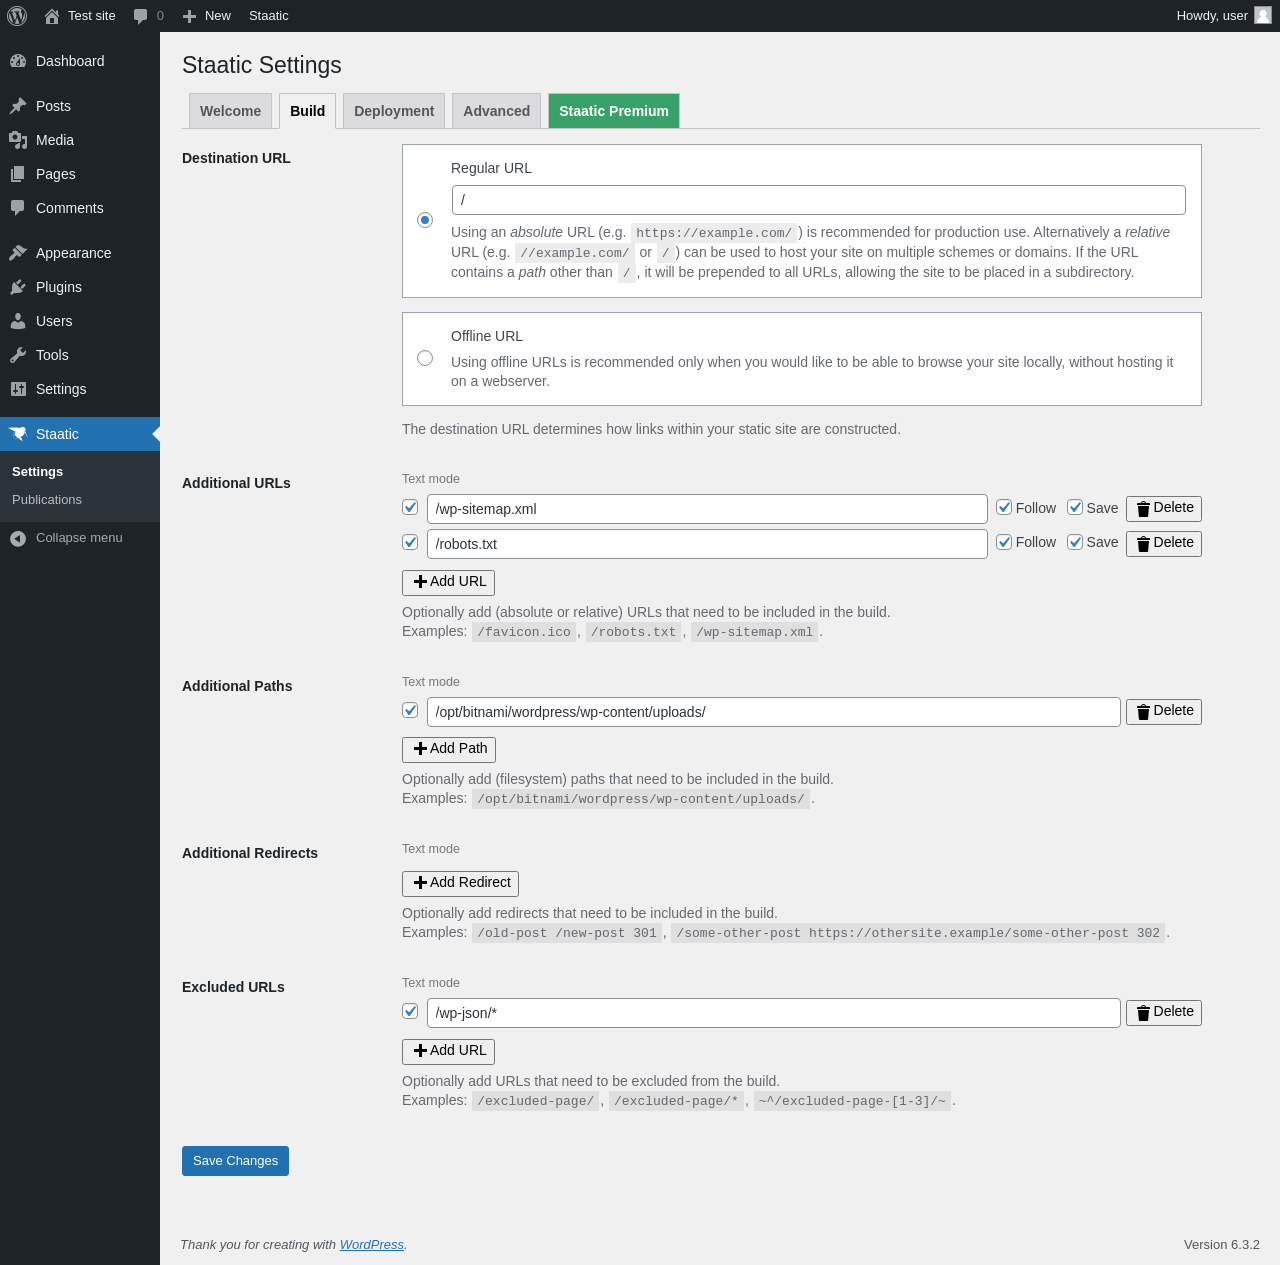Screen dimensions: 1280x1265
Task: Click plus icon on Add Path button
Action: (x=420, y=749)
